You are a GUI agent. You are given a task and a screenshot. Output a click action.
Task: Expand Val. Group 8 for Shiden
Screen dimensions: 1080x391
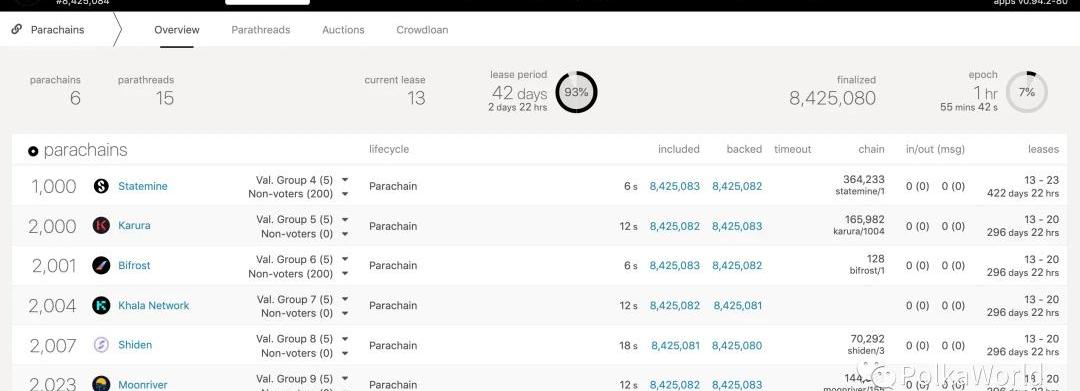click(x=345, y=339)
